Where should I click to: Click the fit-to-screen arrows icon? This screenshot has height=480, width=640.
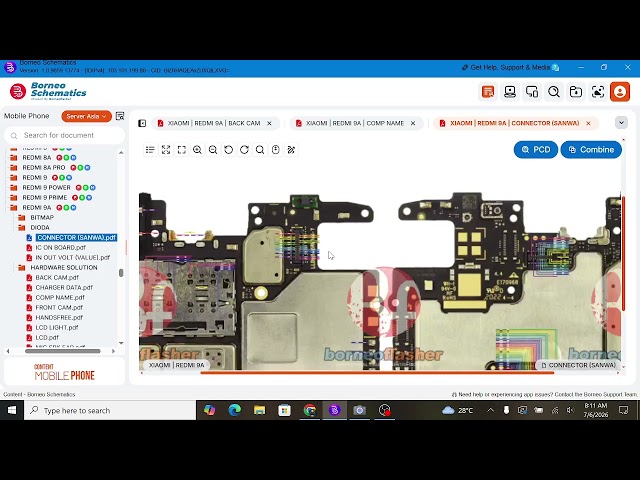point(166,150)
